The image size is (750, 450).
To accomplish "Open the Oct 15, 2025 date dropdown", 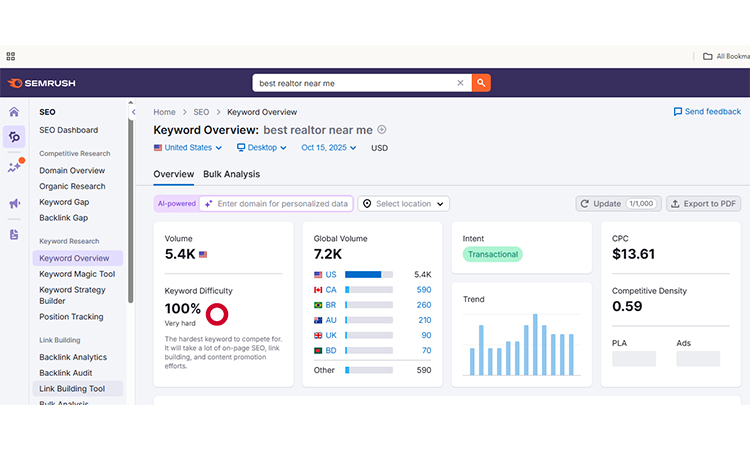I will click(331, 148).
